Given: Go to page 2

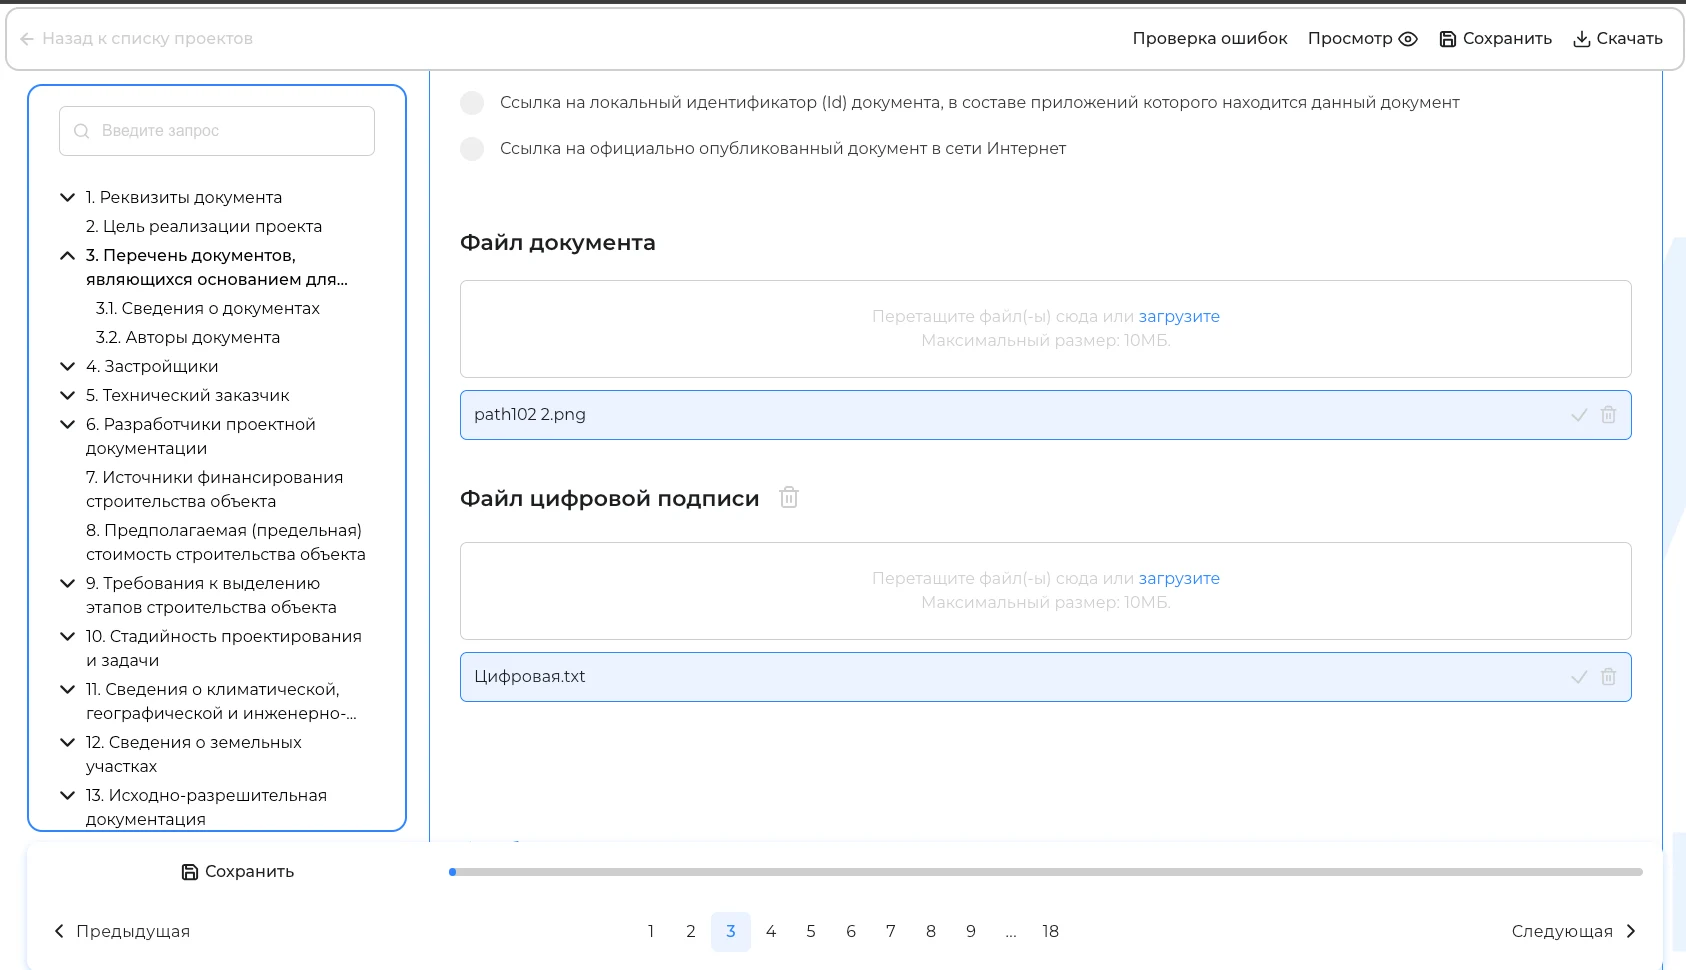Looking at the screenshot, I should [691, 932].
